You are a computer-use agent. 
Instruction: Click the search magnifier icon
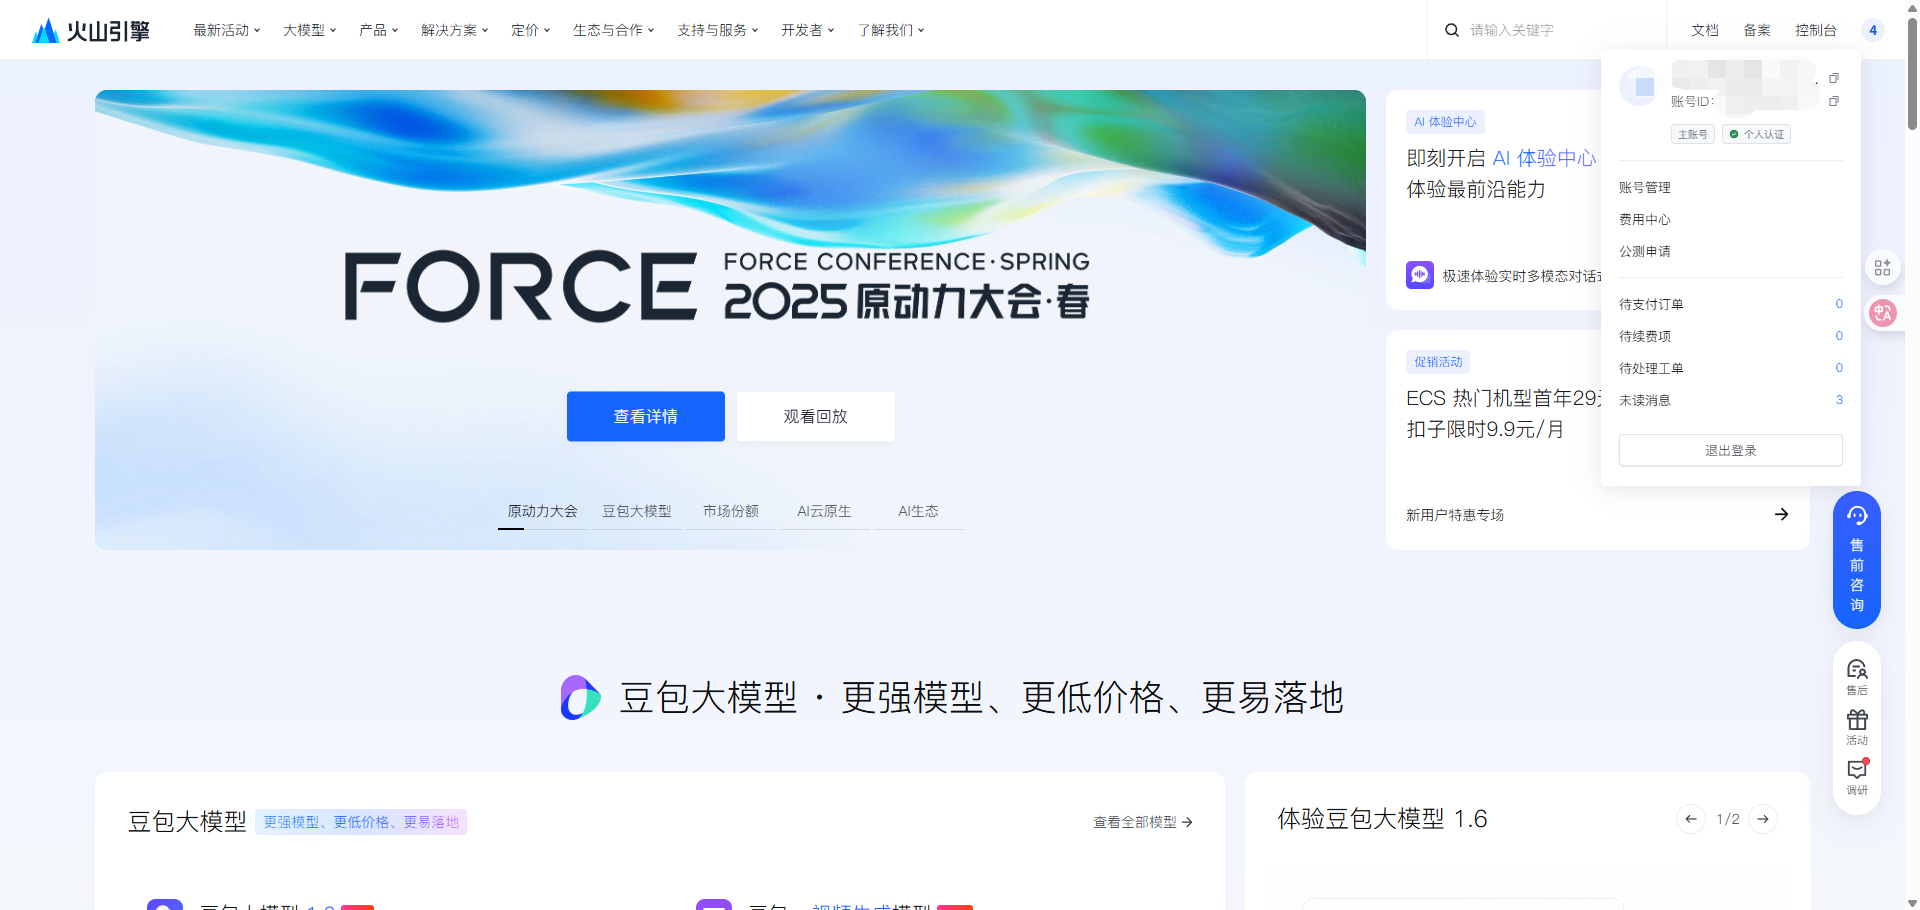point(1451,30)
